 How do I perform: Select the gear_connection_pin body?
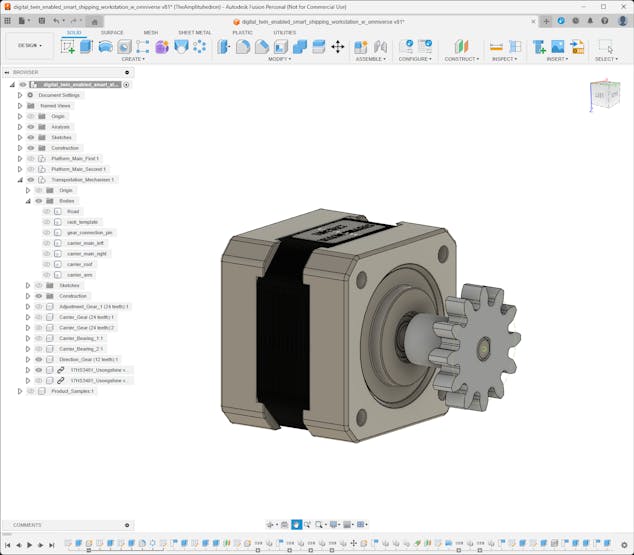click(90, 232)
